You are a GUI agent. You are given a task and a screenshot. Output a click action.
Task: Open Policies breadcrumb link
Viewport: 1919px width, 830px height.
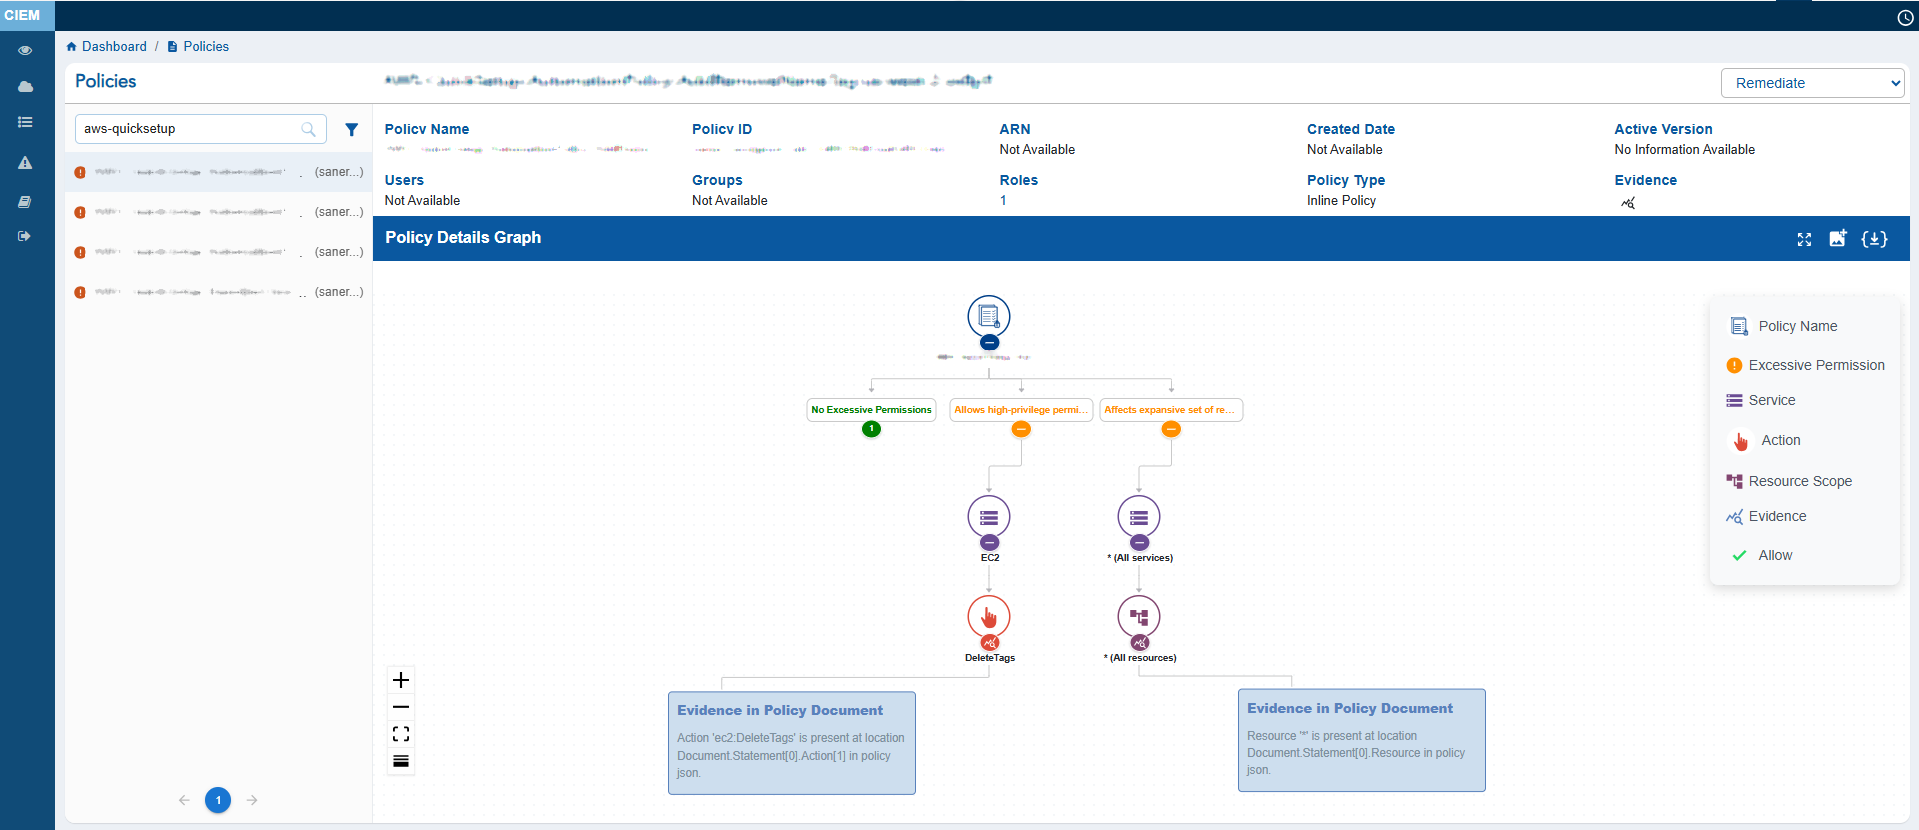205,47
